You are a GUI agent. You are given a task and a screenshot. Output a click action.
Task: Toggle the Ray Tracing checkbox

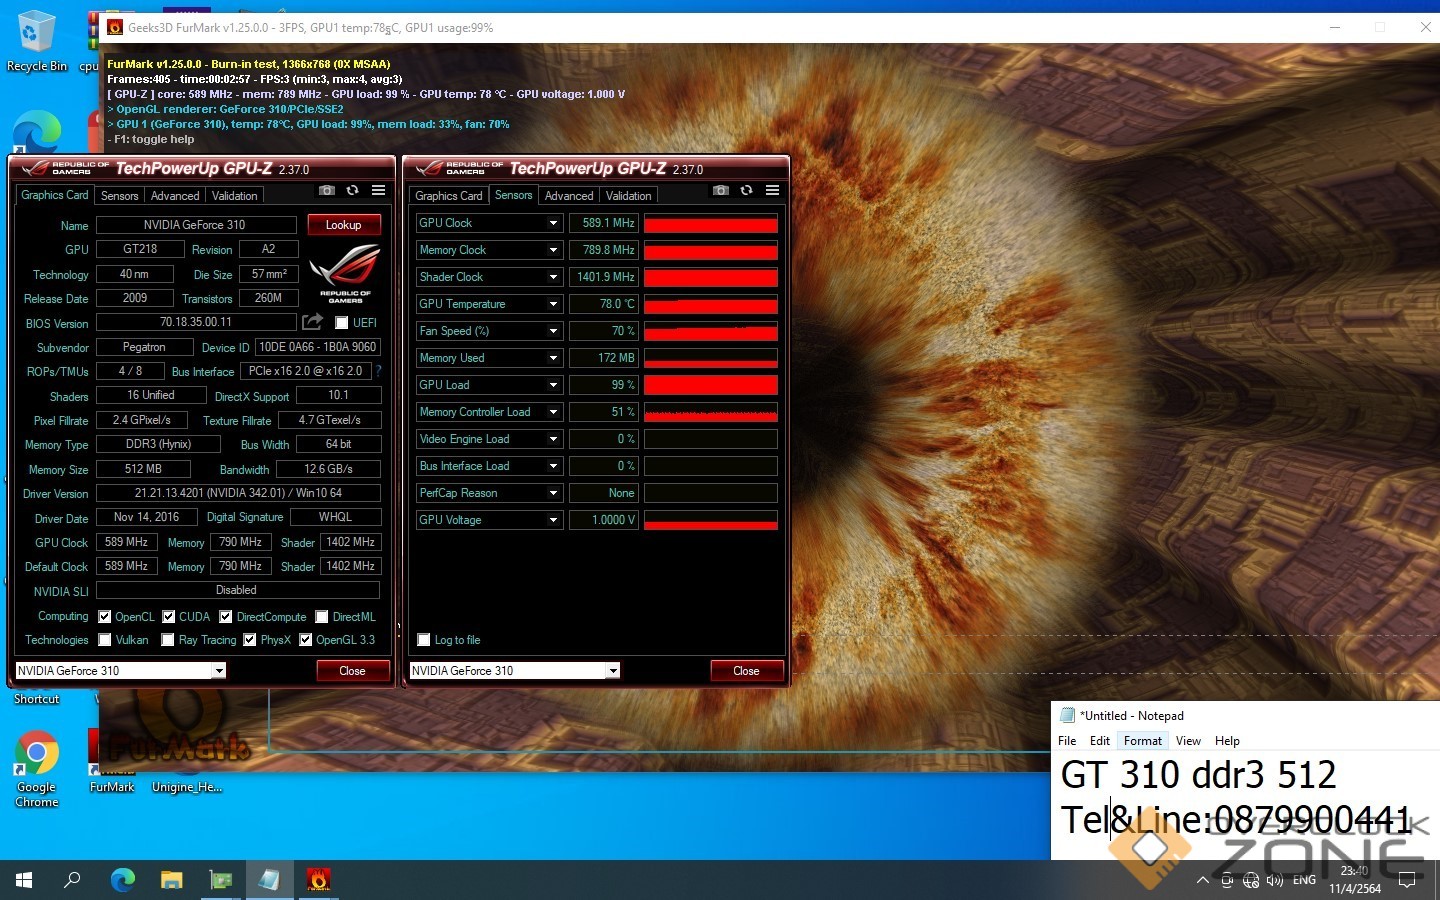[168, 640]
